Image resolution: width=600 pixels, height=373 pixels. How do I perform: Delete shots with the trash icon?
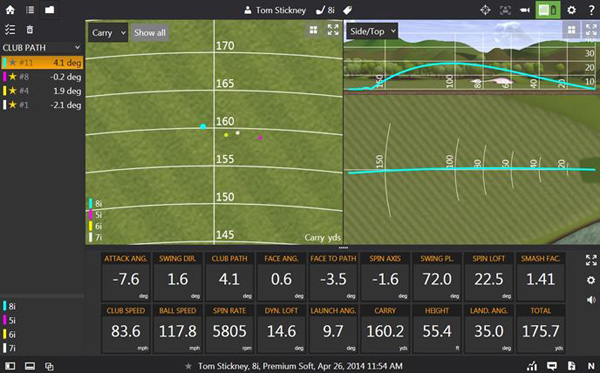(30, 29)
